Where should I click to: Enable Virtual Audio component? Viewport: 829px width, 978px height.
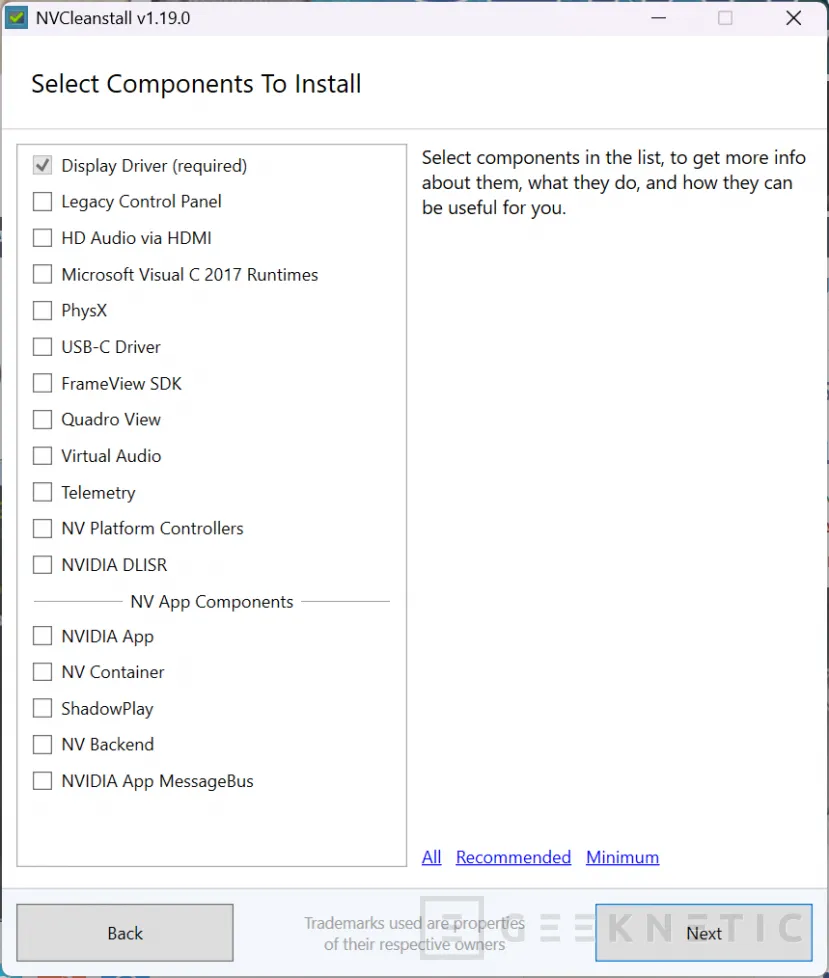point(42,455)
